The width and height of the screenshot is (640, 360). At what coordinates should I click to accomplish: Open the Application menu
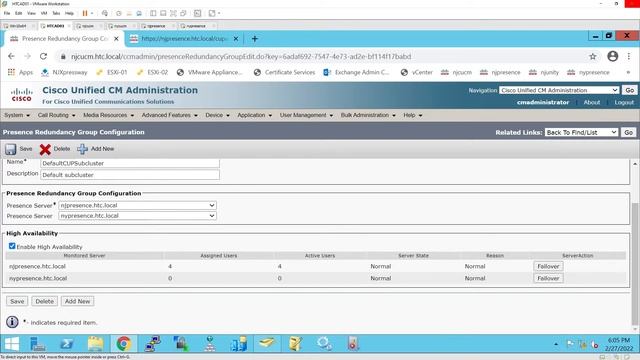coord(254,115)
